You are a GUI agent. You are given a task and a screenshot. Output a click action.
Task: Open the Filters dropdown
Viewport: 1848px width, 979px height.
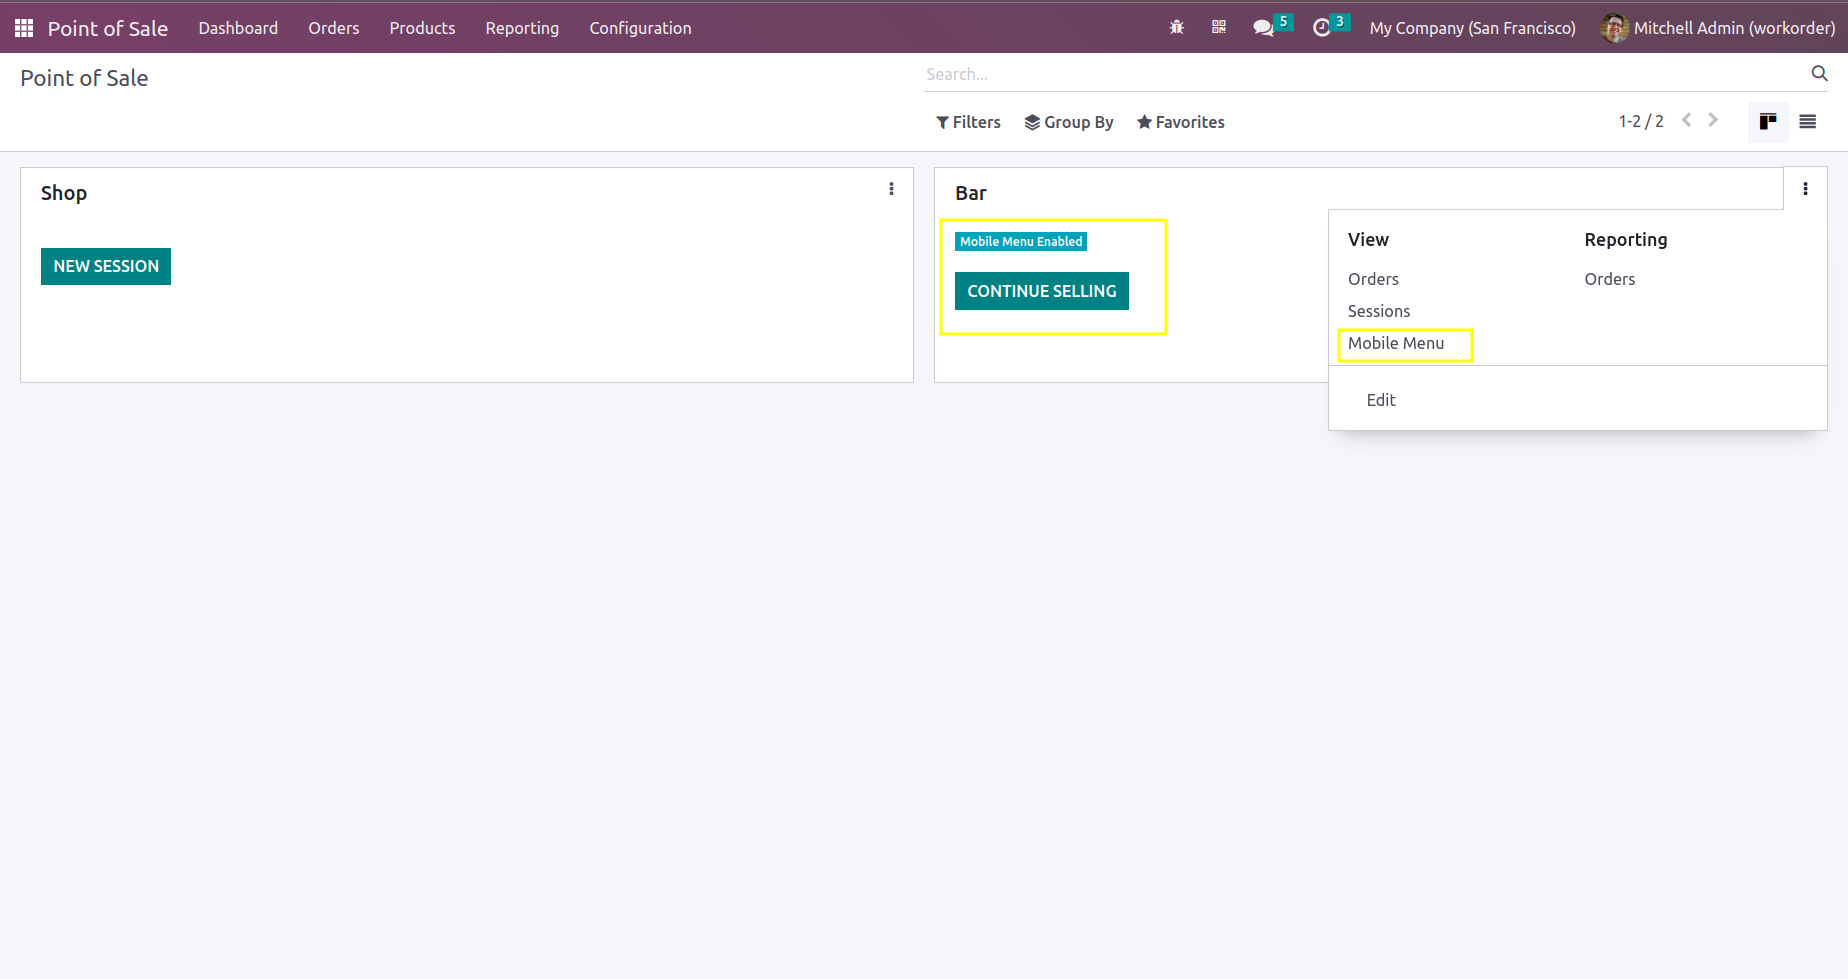pos(968,122)
